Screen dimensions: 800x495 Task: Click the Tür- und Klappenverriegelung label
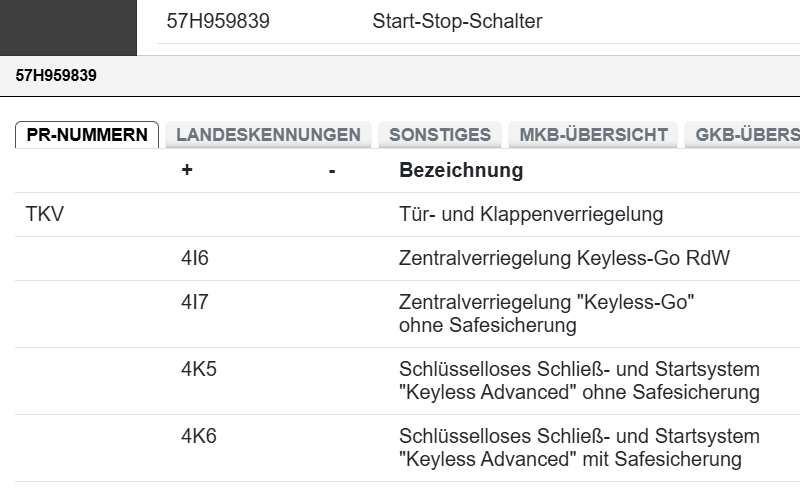[531, 214]
